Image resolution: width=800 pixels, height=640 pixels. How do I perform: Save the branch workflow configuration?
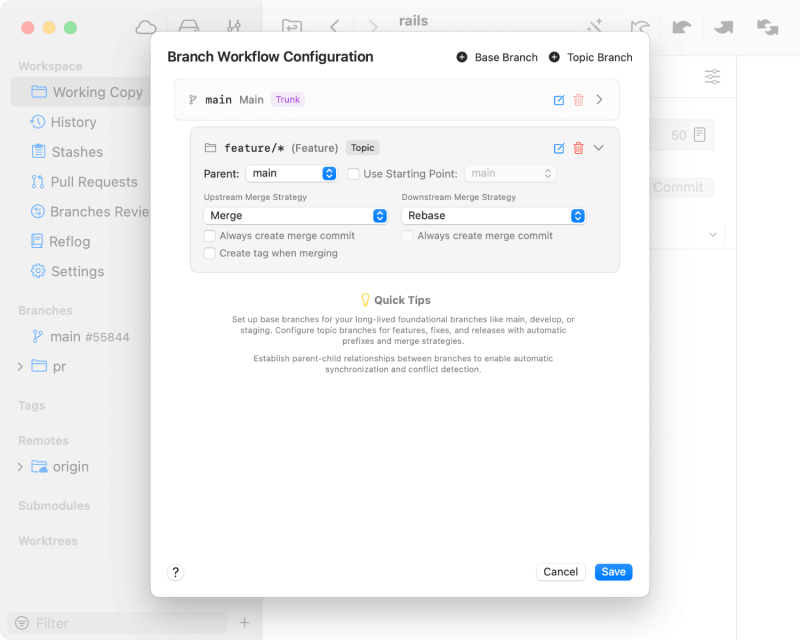click(613, 571)
